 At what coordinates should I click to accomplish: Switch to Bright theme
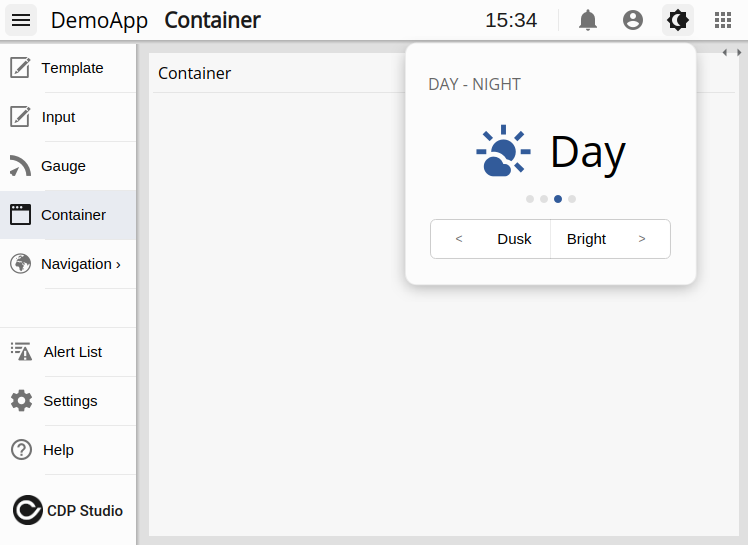pyautogui.click(x=586, y=239)
